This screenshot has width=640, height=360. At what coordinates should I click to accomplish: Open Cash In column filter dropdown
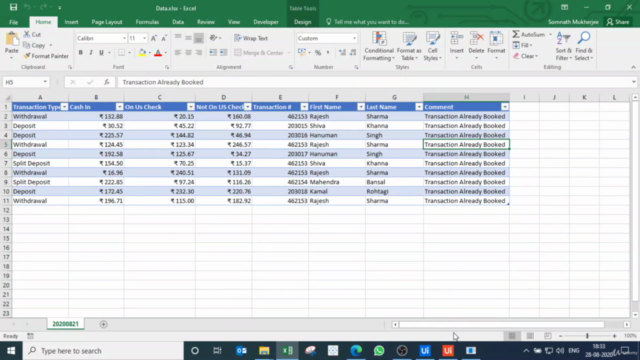pyautogui.click(x=119, y=107)
